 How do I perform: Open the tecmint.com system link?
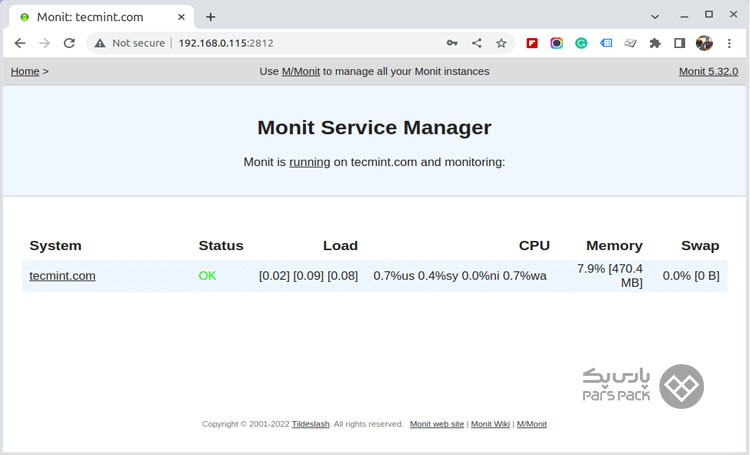click(62, 276)
